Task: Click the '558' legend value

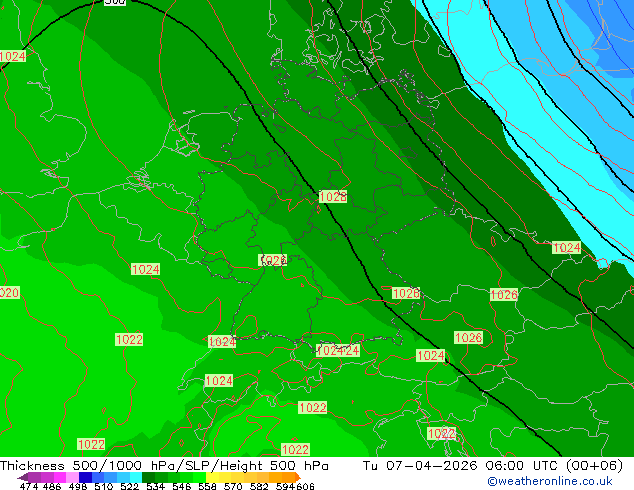Action: 207,486
